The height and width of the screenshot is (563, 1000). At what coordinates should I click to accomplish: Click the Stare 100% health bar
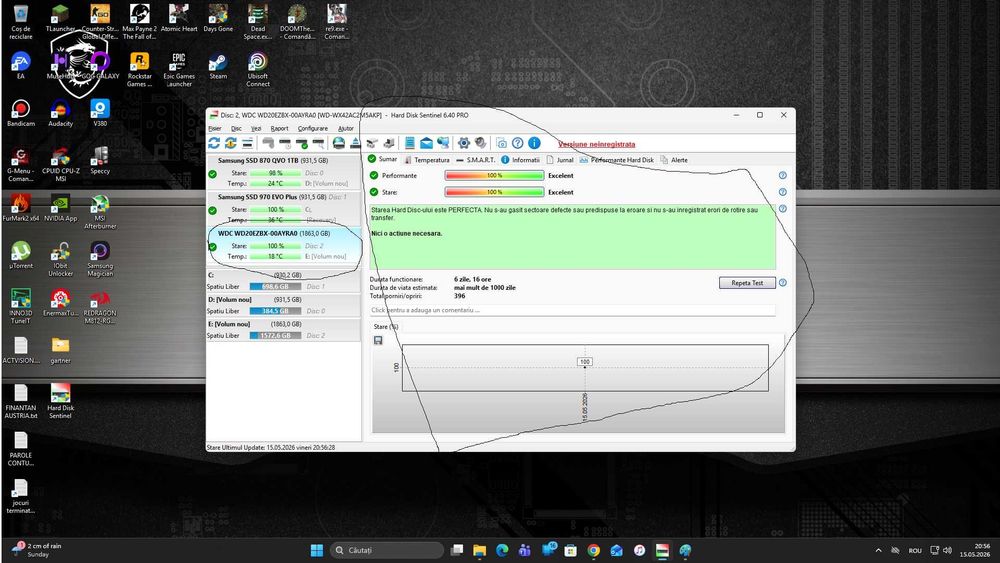[x=494, y=192]
